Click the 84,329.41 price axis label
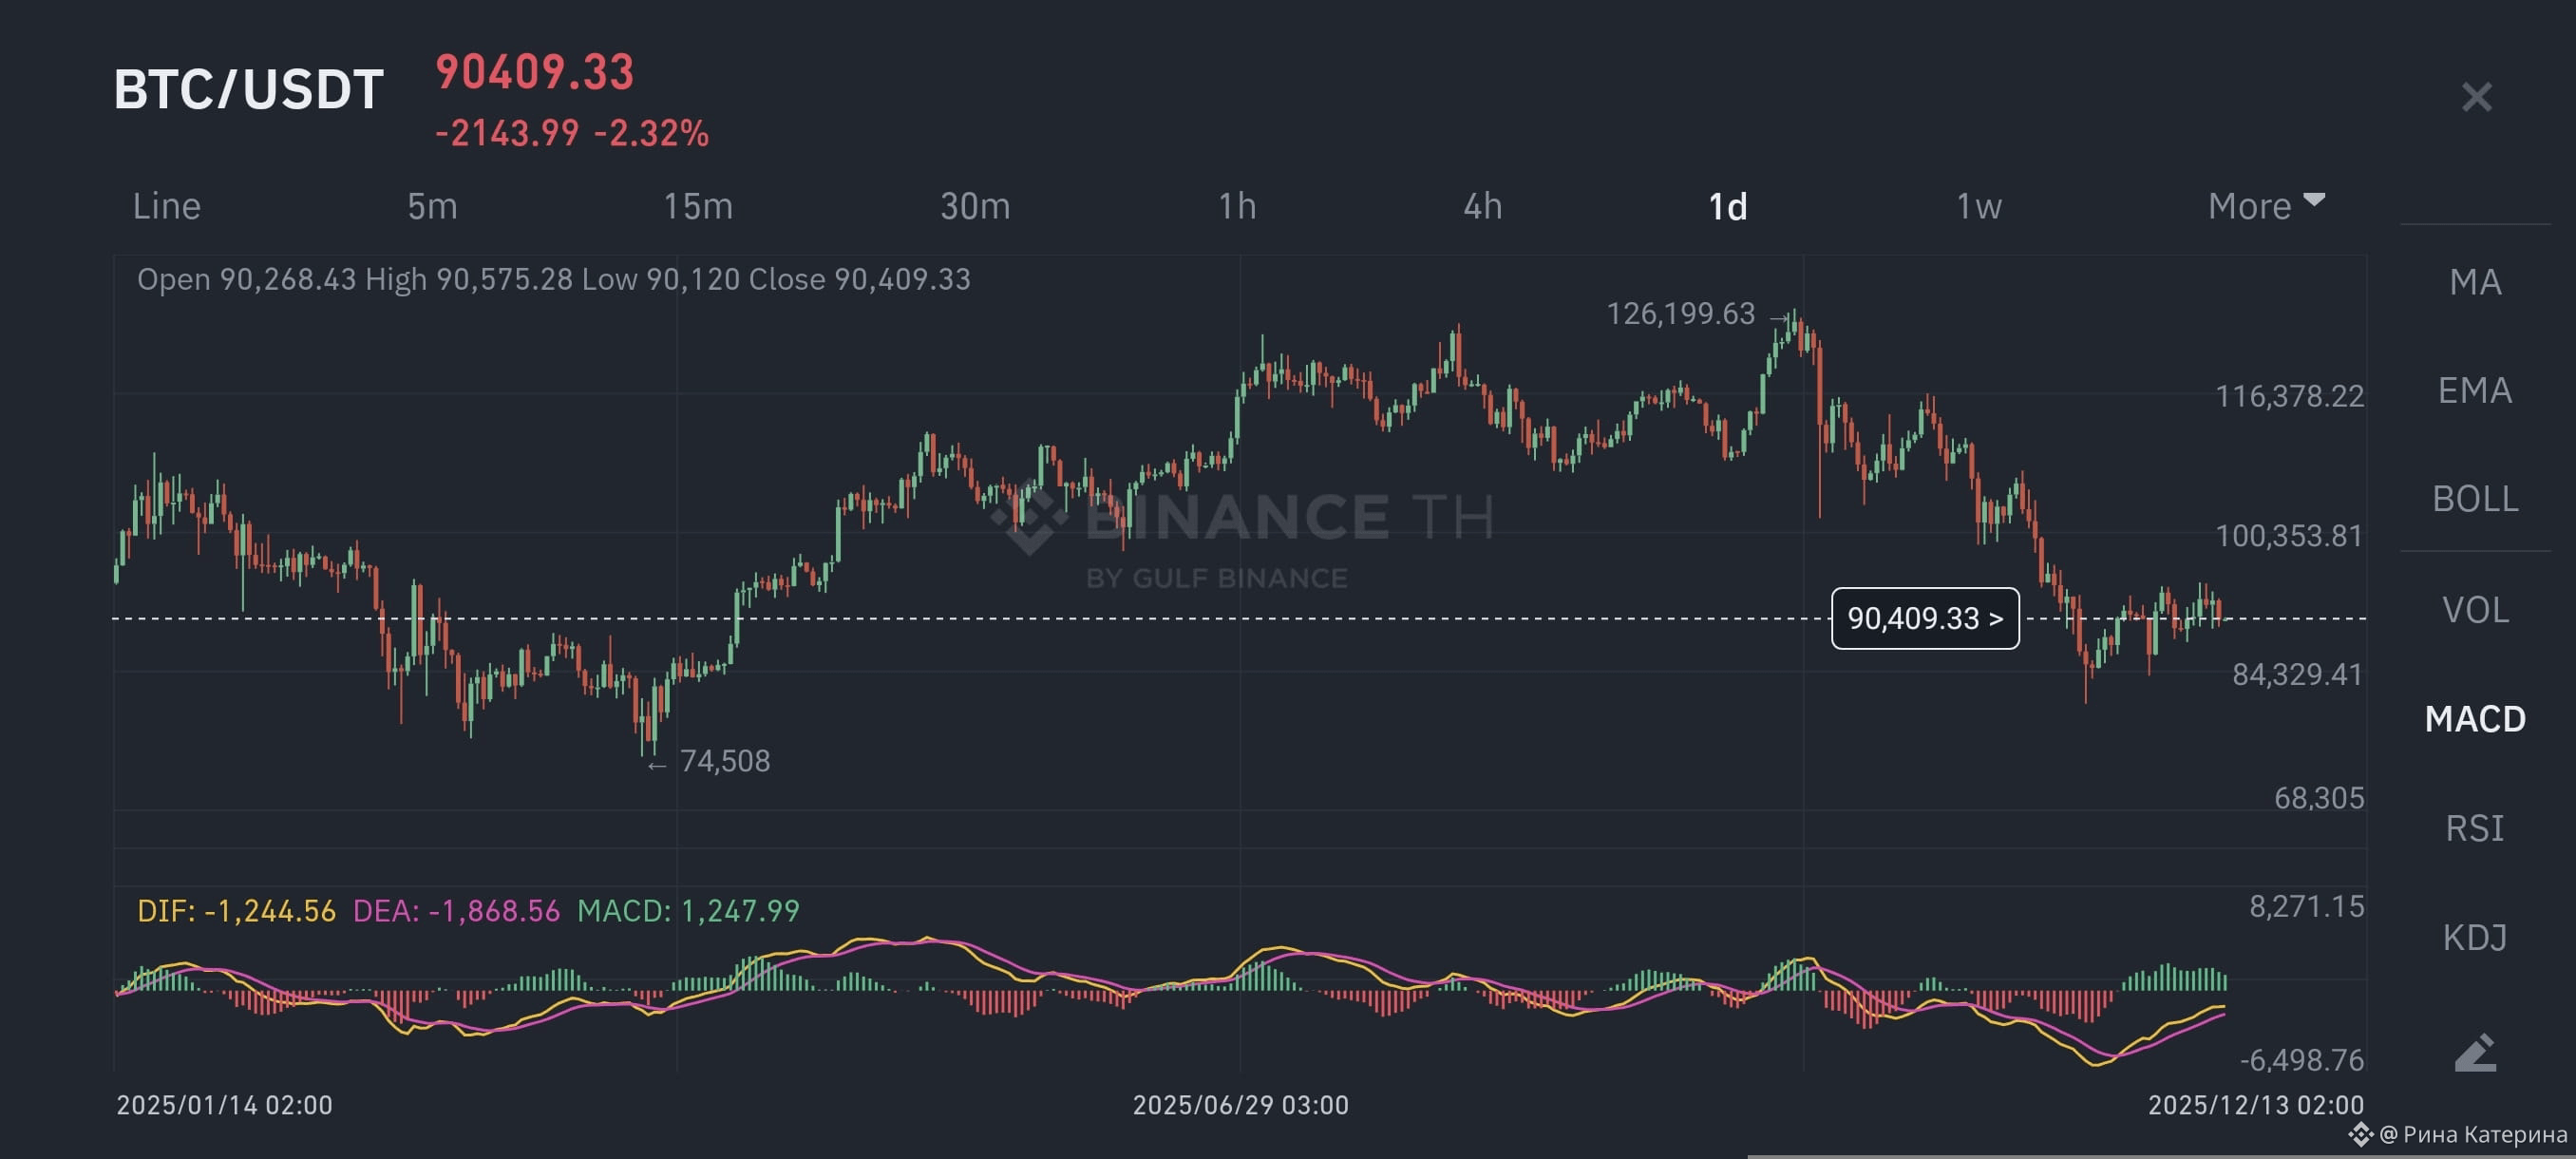2576x1159 pixels. pyautogui.click(x=2298, y=675)
